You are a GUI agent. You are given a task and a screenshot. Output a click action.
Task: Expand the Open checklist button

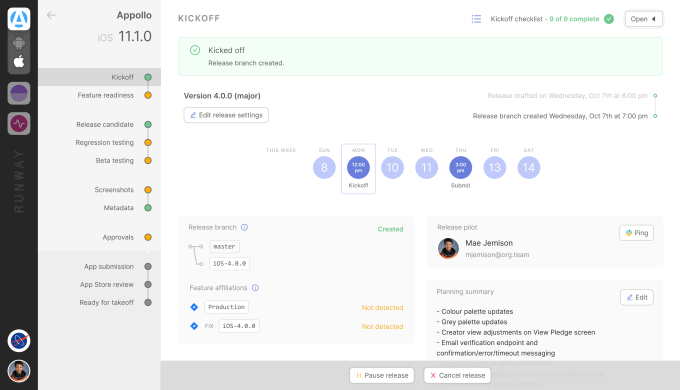coord(644,19)
